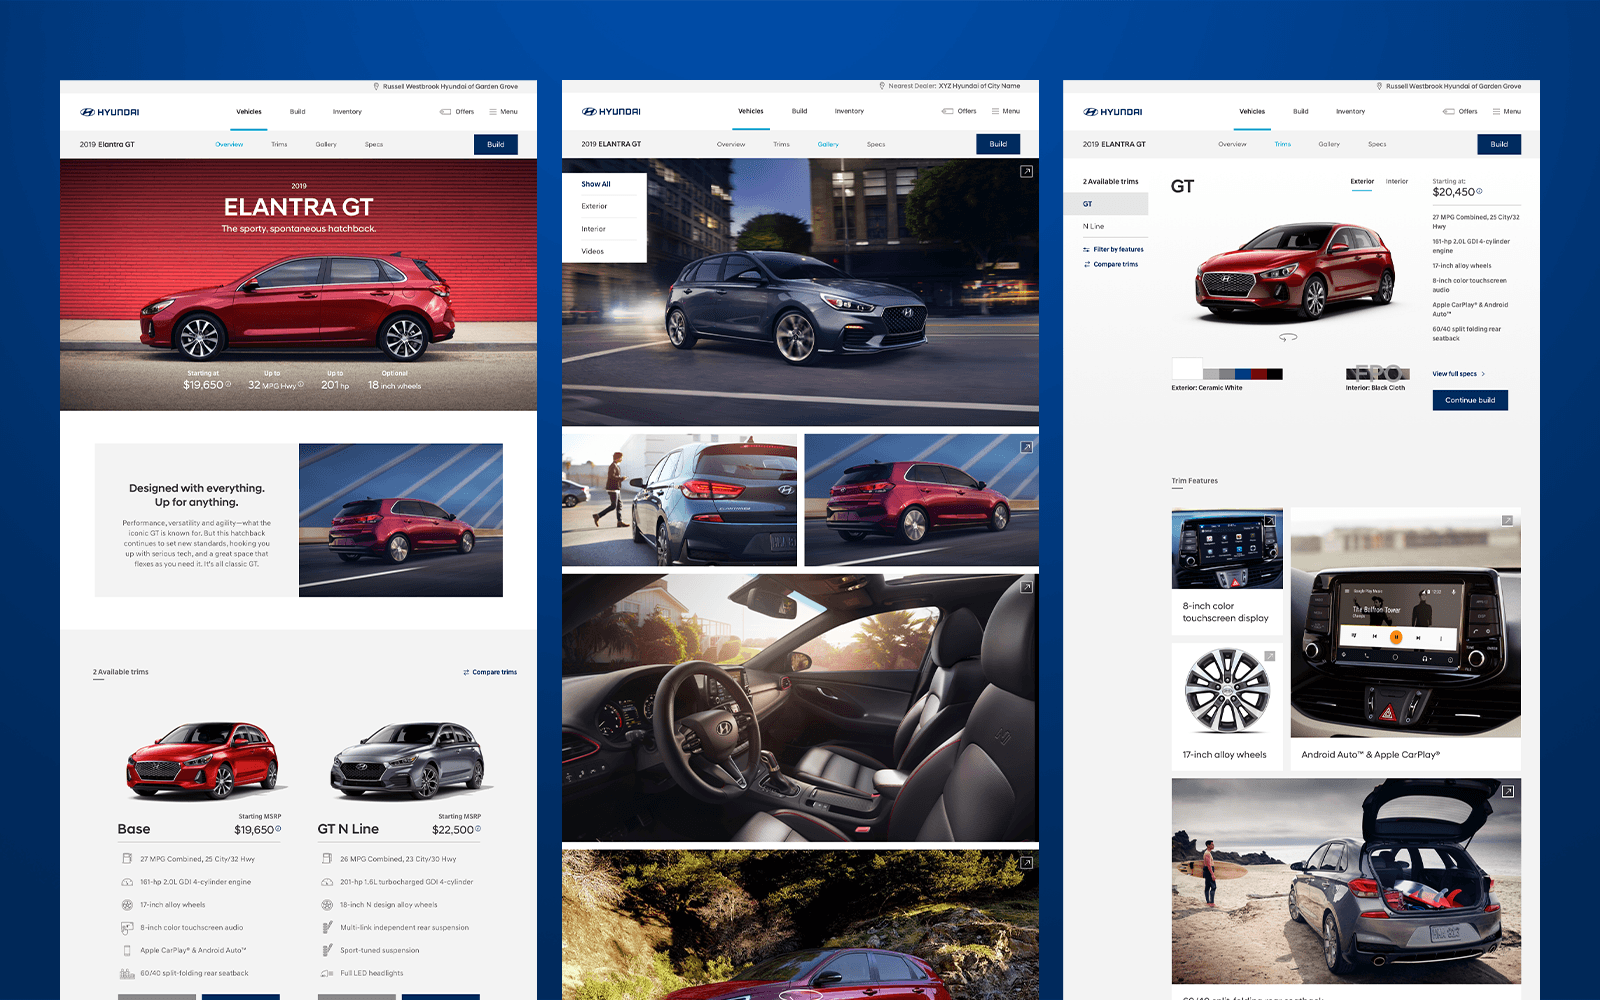The height and width of the screenshot is (1000, 1600).
Task: Expand 8-inch touchscreen display feature image
Action: [x=1270, y=521]
